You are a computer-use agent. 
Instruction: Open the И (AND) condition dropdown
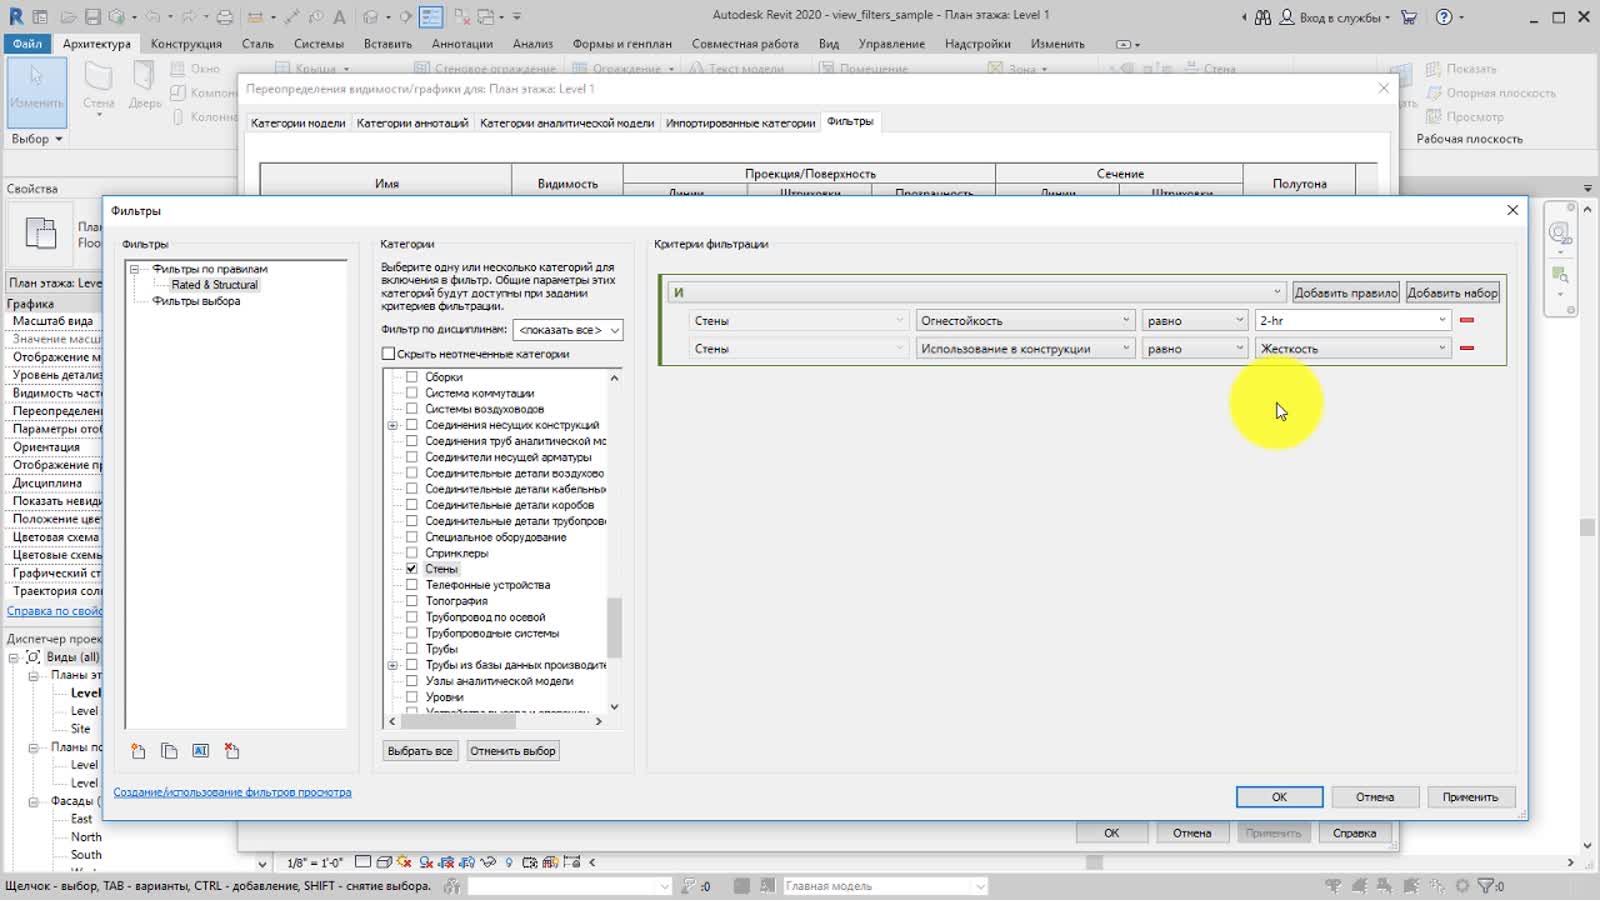[977, 292]
